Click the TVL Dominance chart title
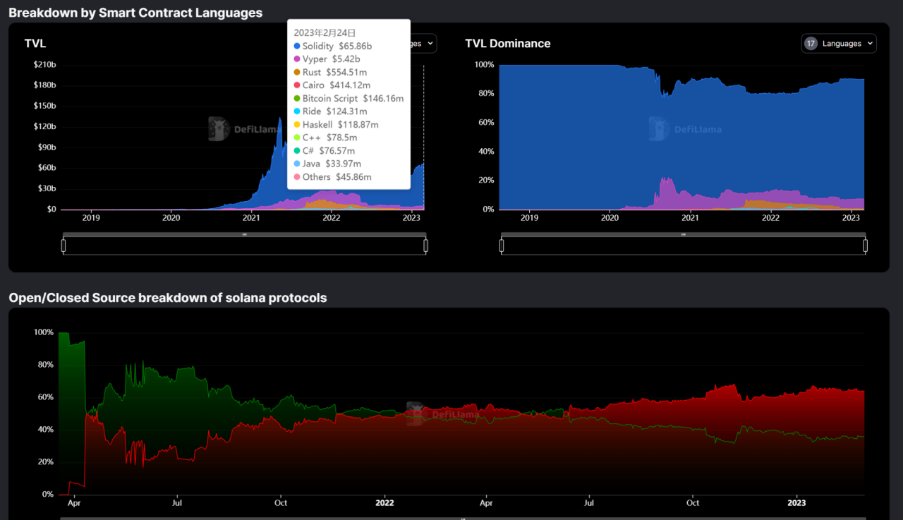Screen dimensions: 903x520 (507, 44)
